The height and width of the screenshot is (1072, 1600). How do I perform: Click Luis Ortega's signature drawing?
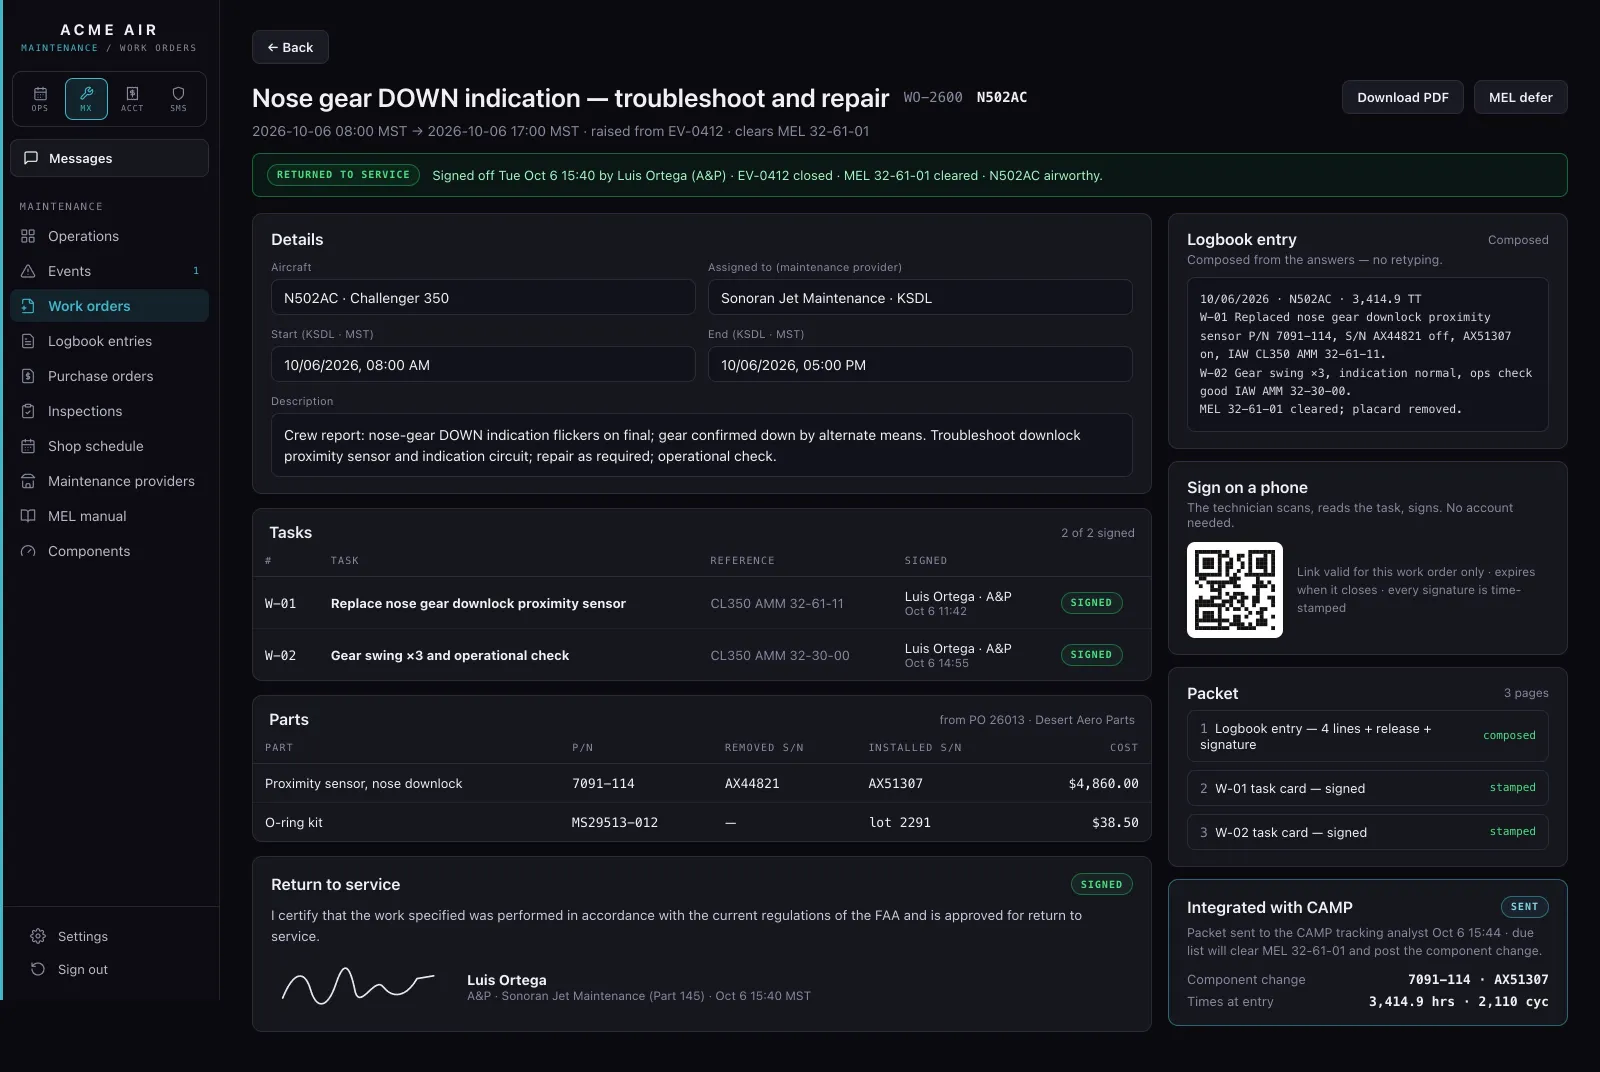point(358,986)
